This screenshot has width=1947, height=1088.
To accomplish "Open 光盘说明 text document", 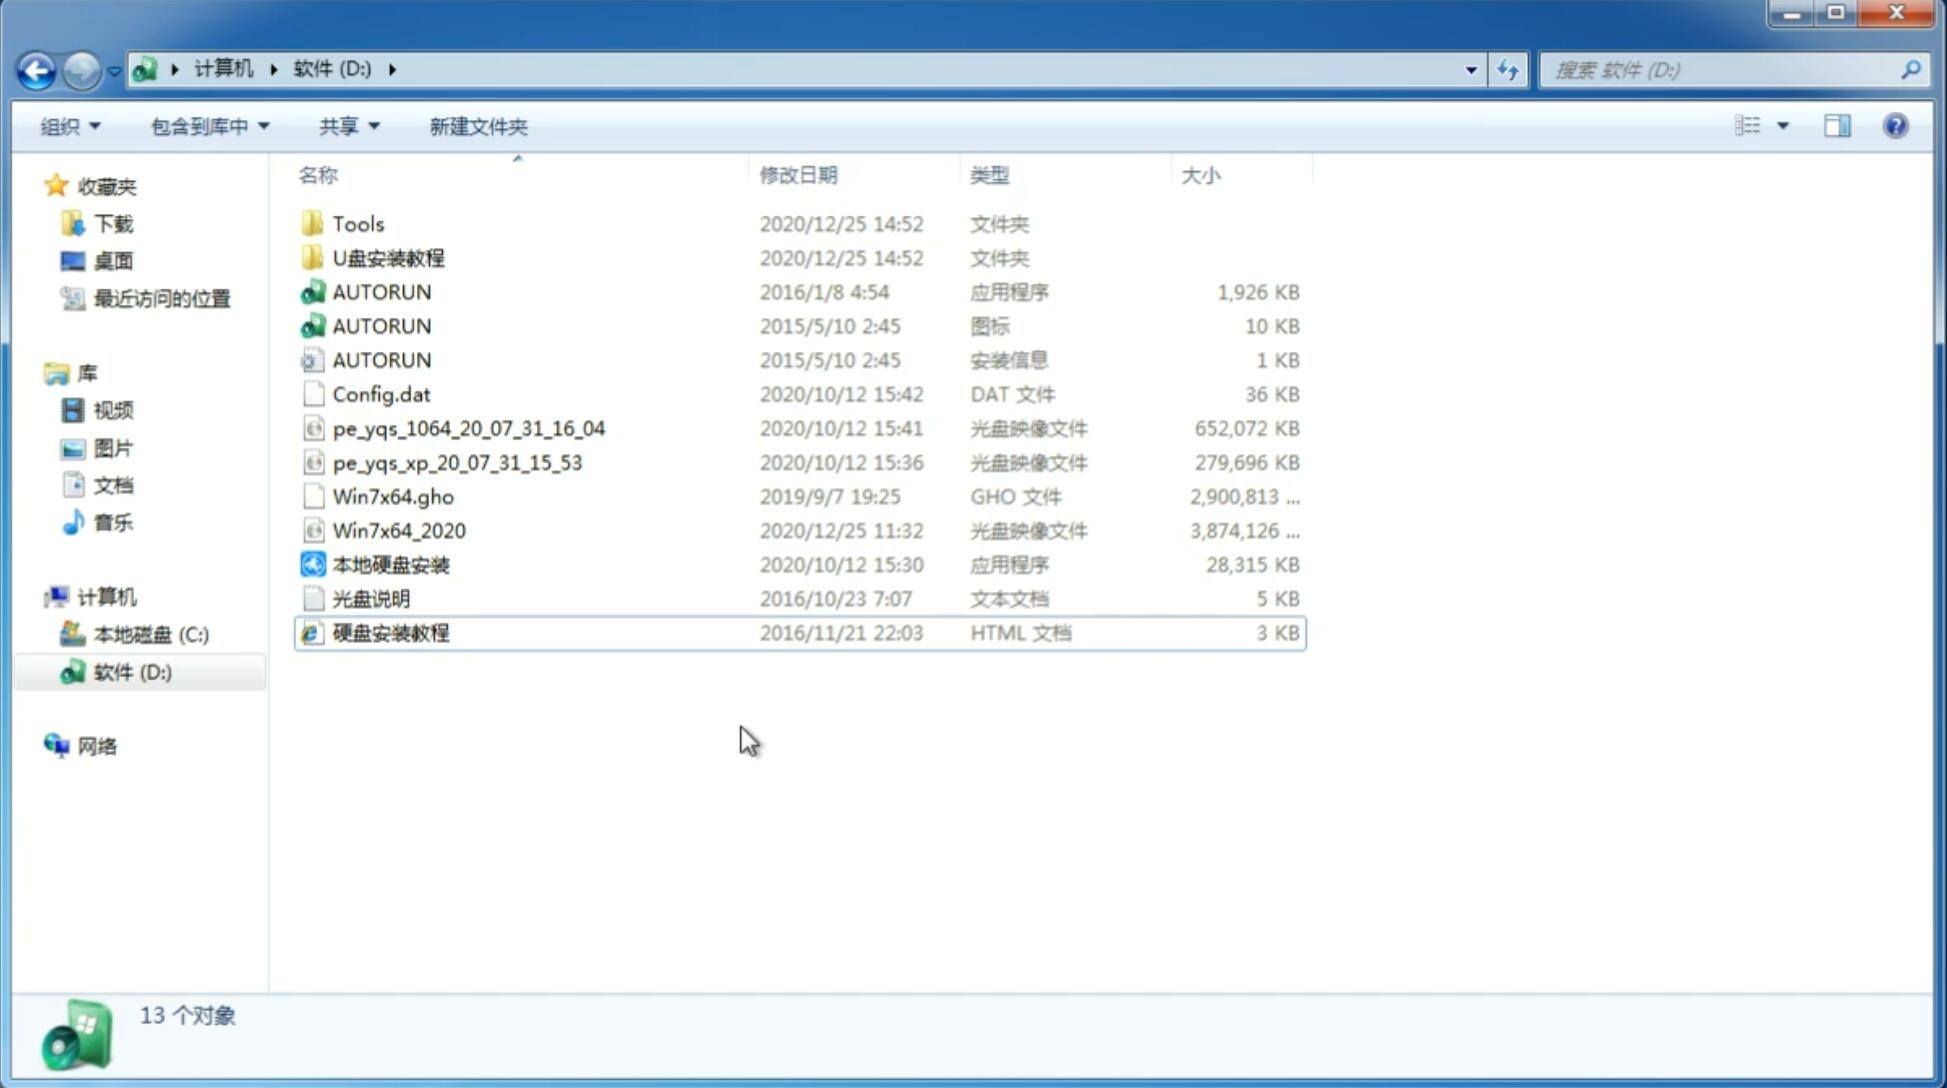I will 370,597.
